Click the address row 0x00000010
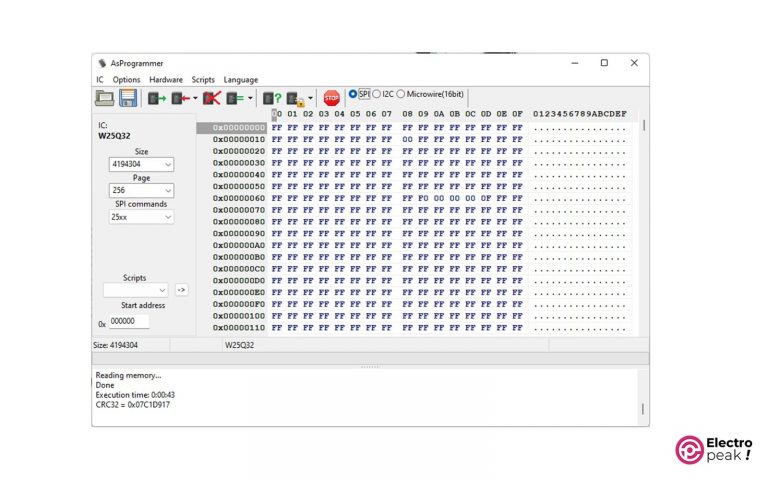 tap(239, 139)
